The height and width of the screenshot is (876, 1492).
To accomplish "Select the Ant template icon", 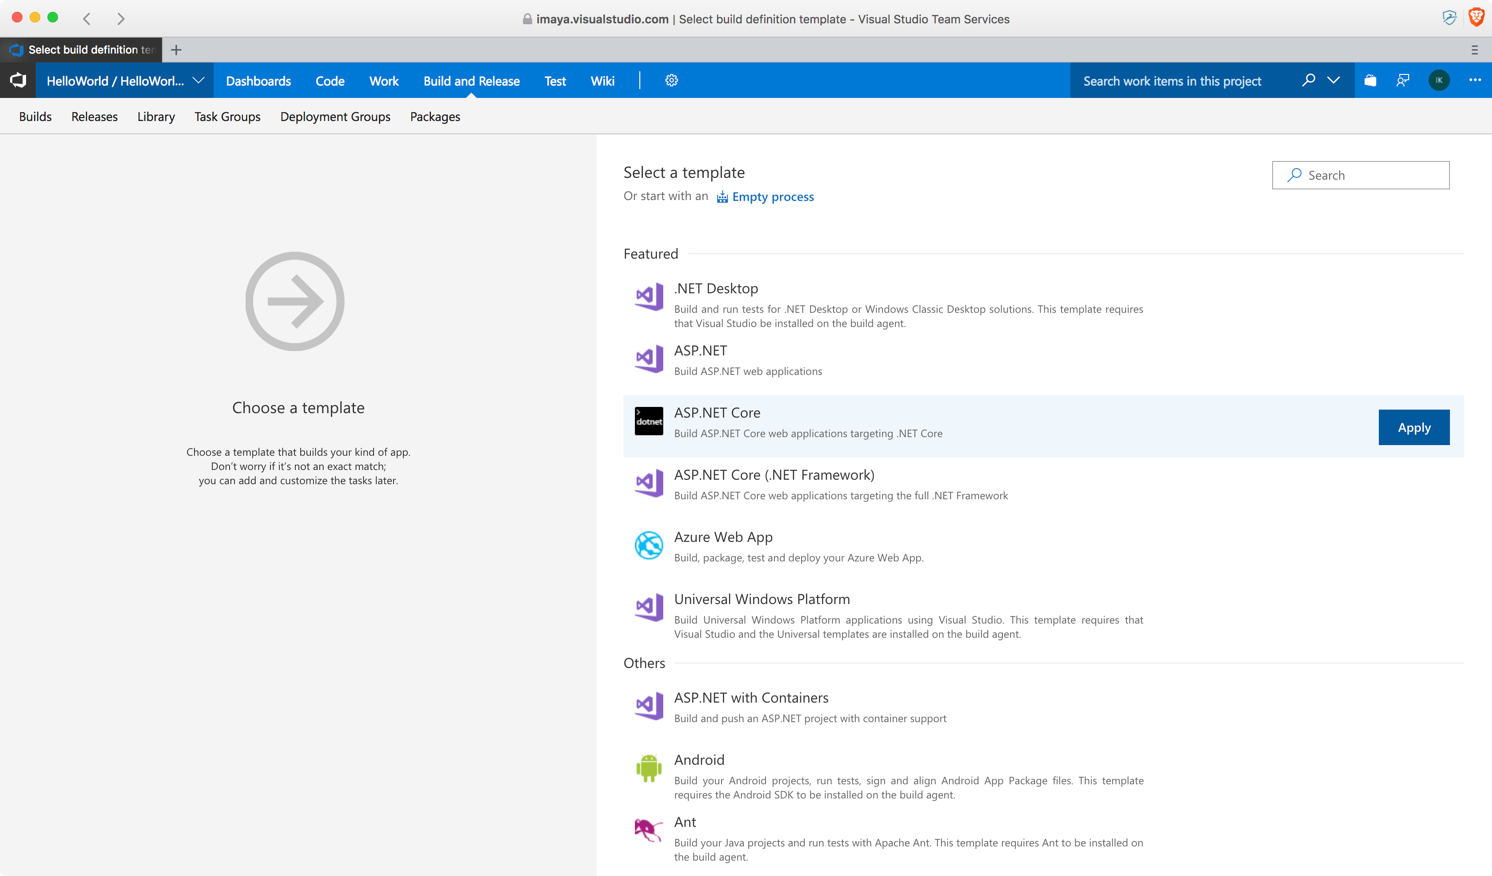I will [649, 829].
